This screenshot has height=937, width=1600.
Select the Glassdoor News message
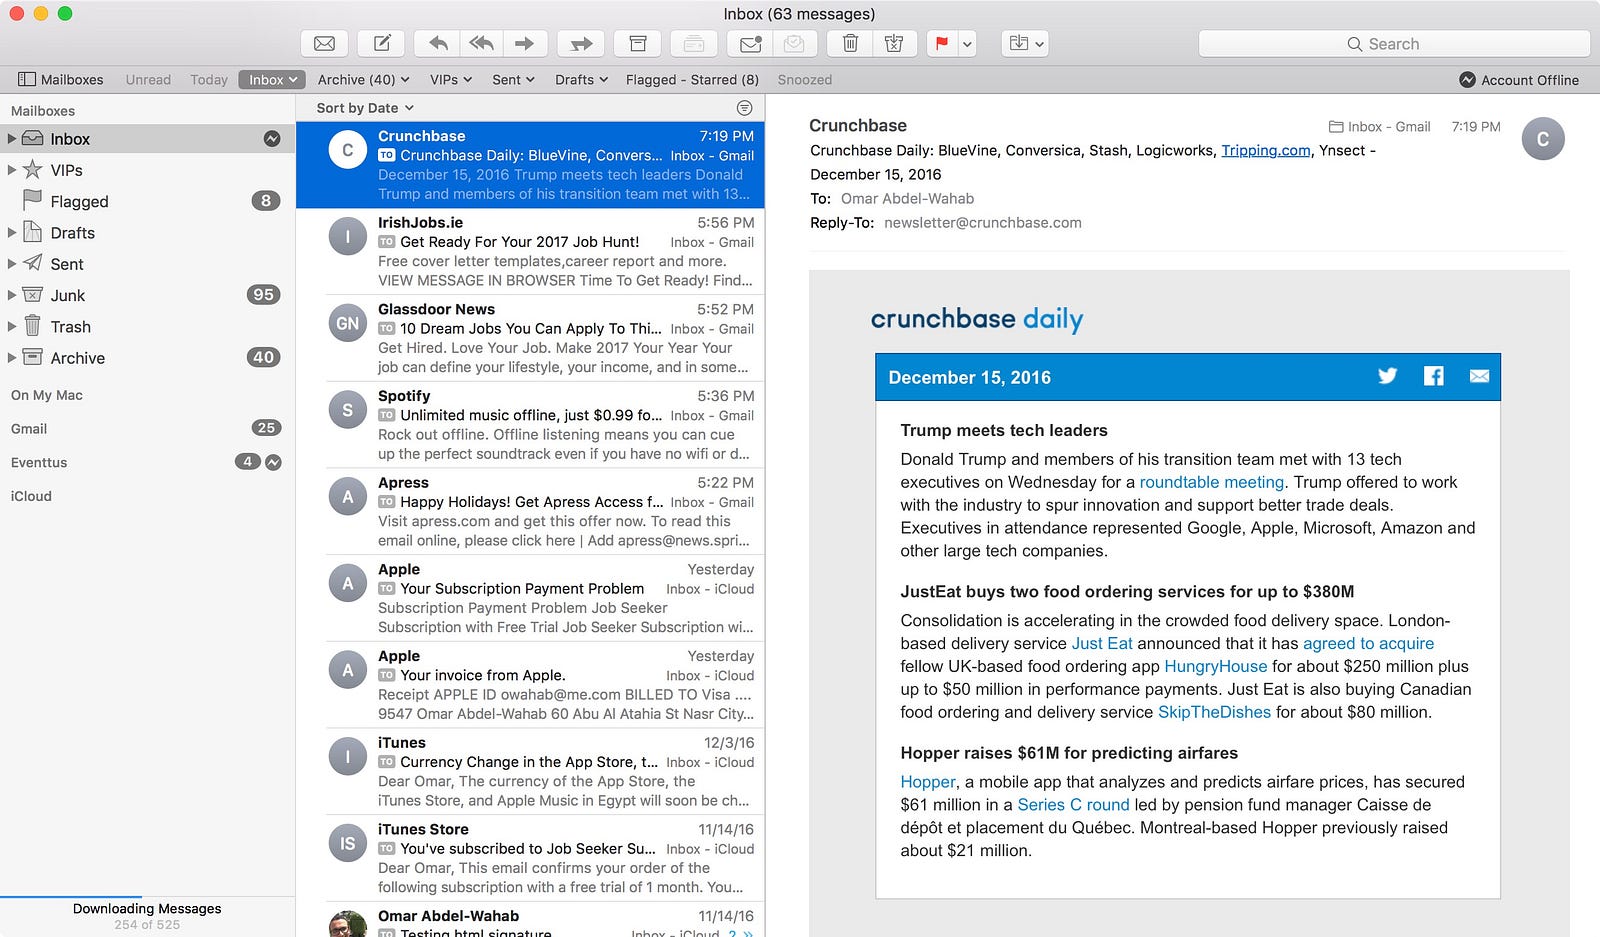[530, 338]
